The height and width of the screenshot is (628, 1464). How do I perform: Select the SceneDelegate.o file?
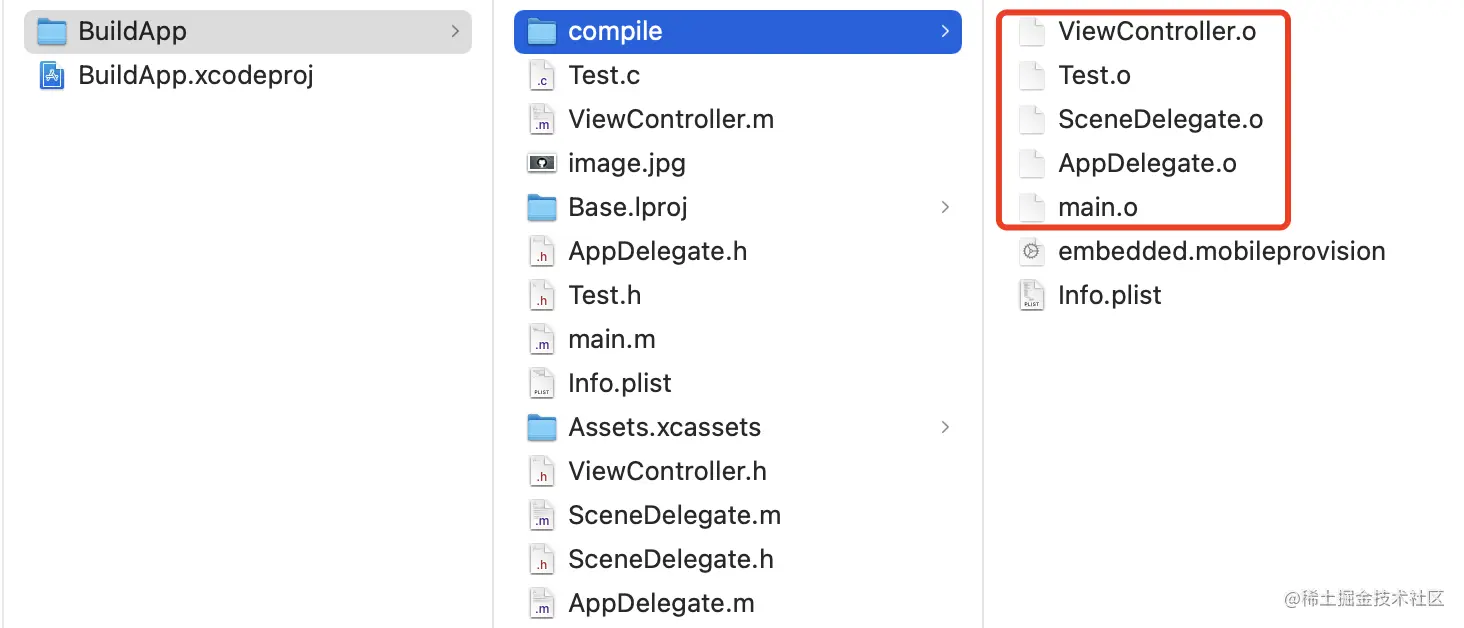[x=1141, y=119]
